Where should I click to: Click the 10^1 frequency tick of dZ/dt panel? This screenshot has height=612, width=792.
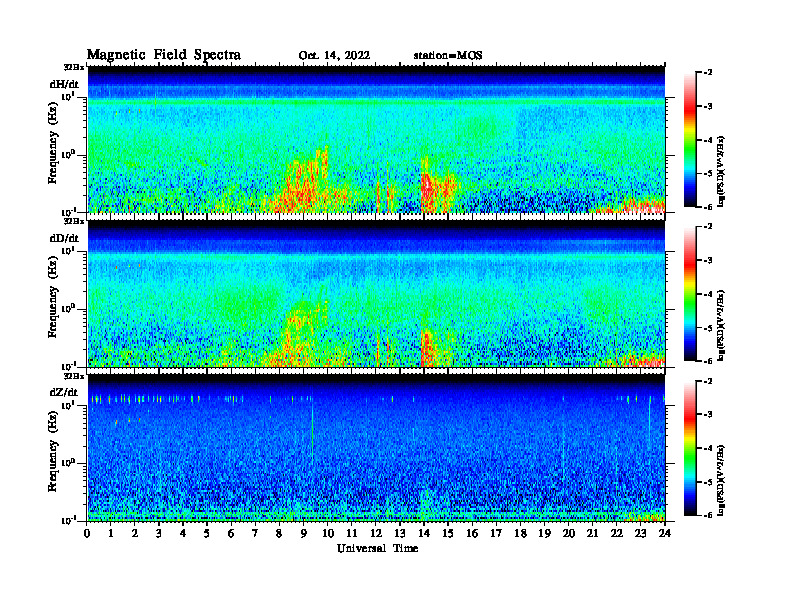click(68, 405)
